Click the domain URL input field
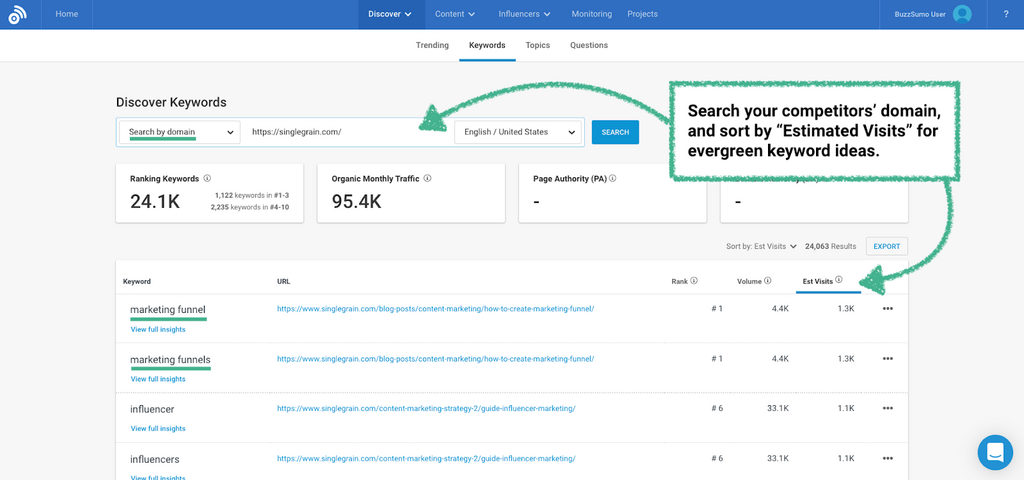1024x480 pixels. pyautogui.click(x=345, y=132)
